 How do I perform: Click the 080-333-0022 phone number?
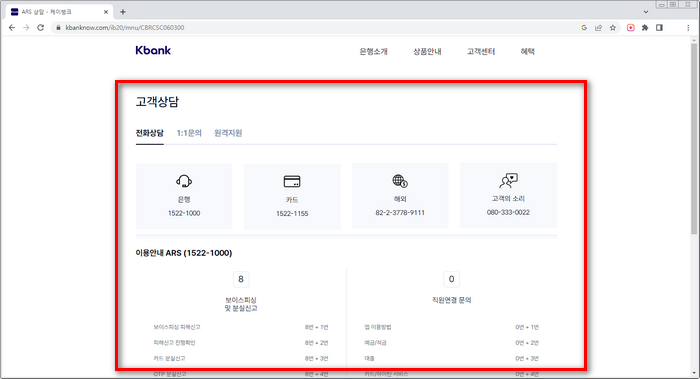[508, 212]
